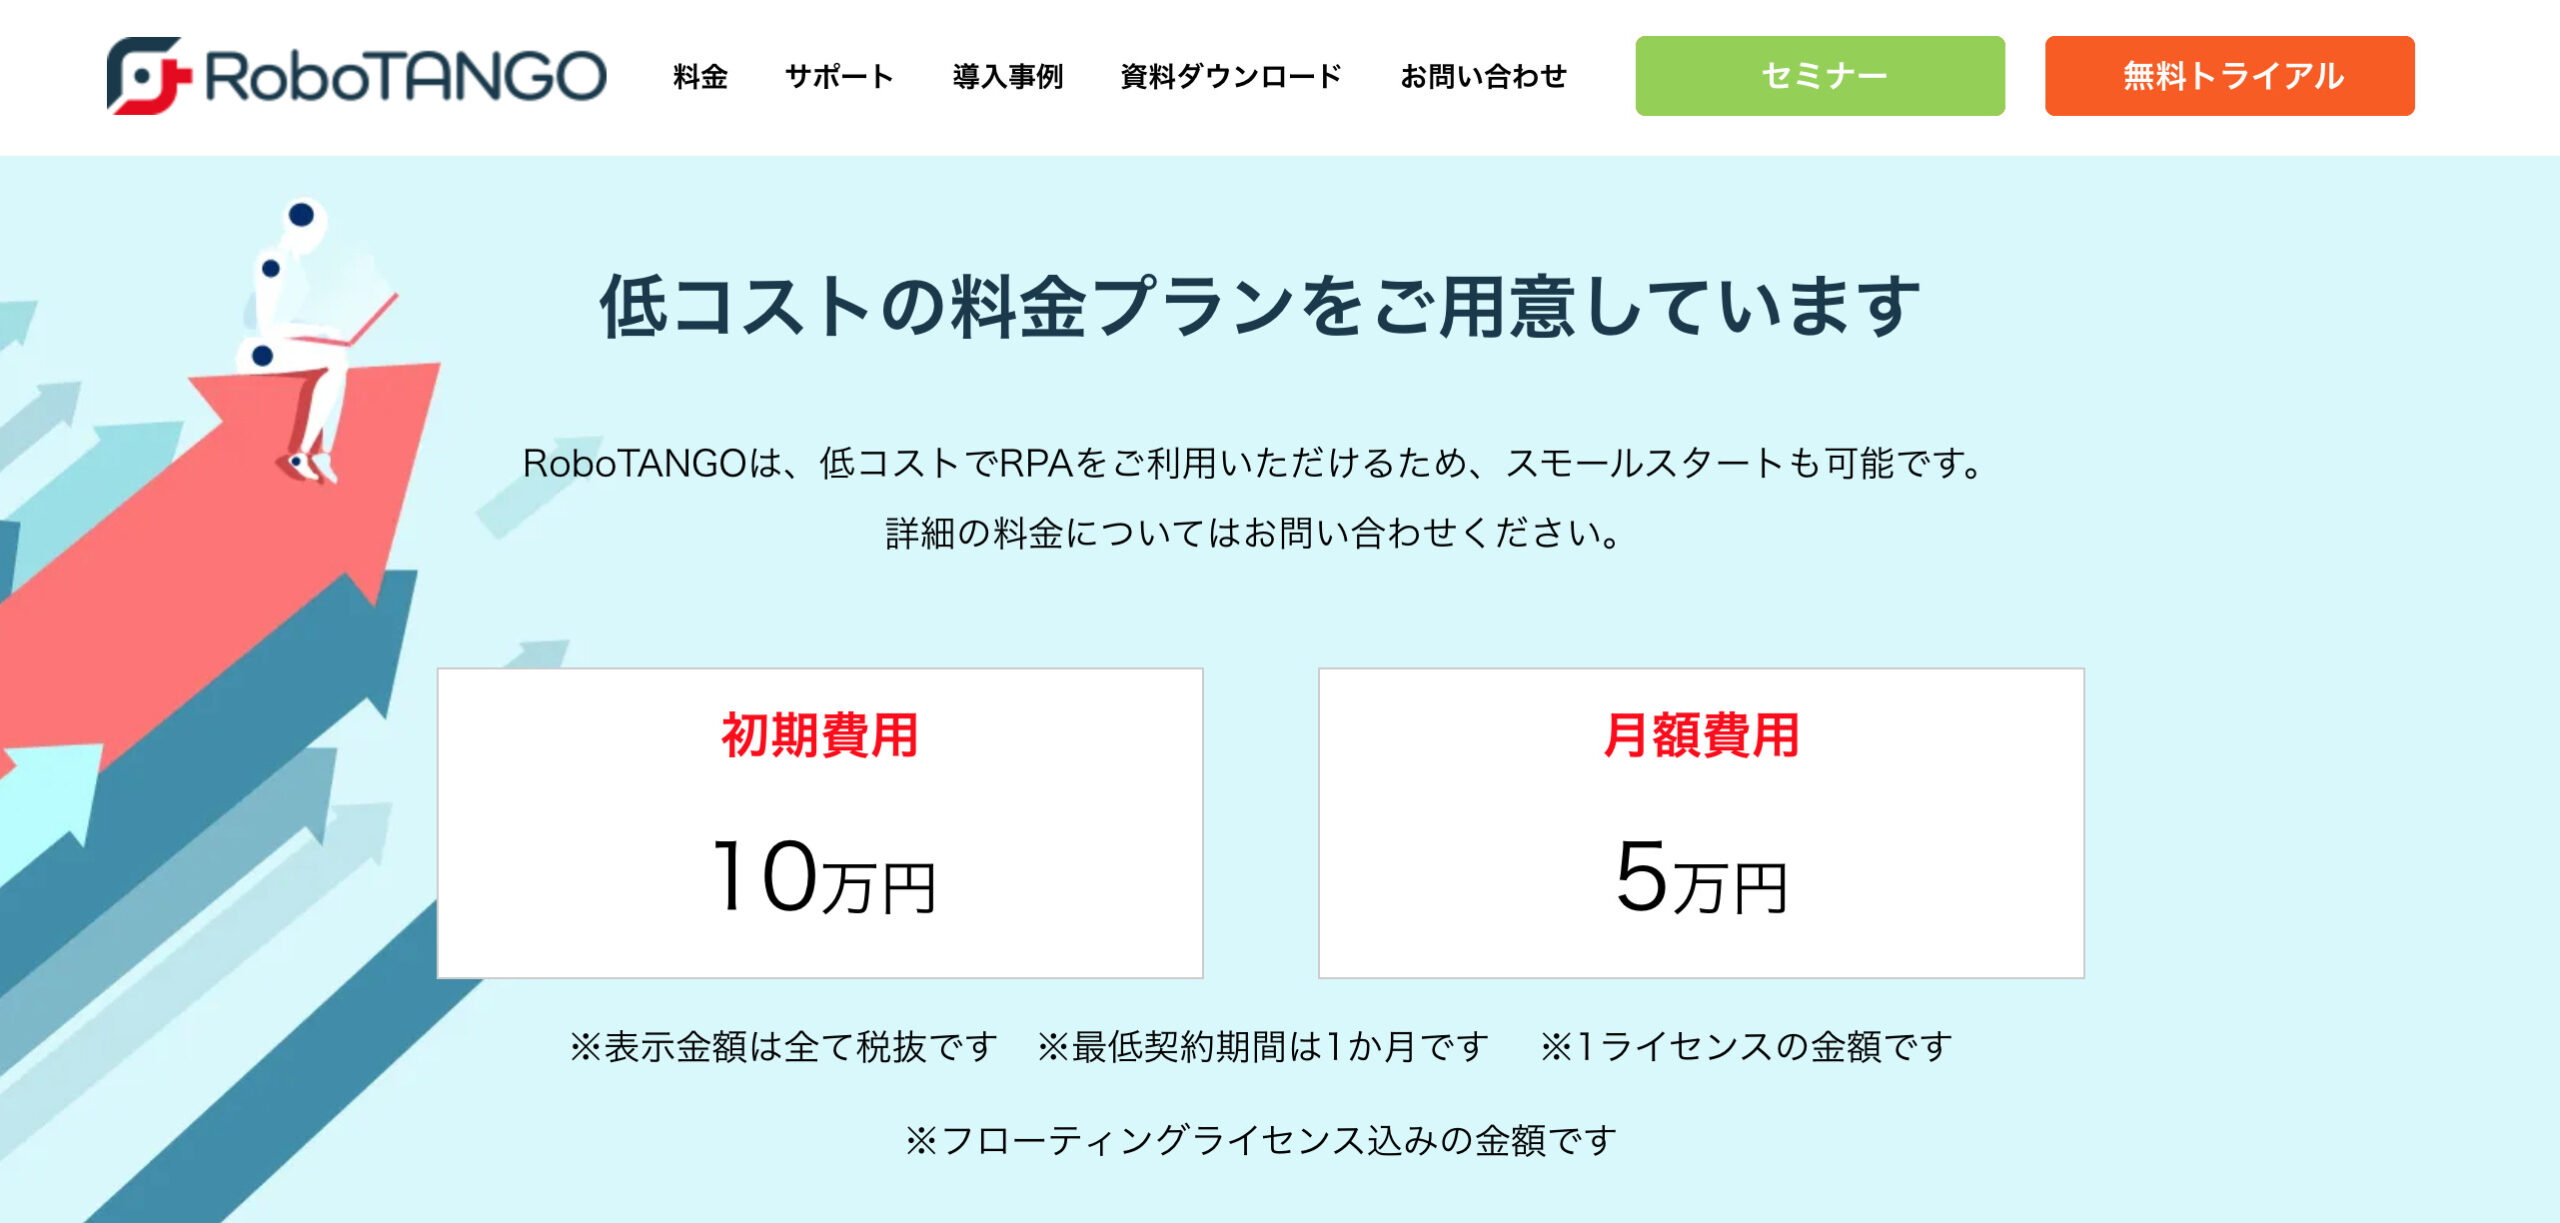The width and height of the screenshot is (2560, 1223).
Task: Click the 5万円 price text
Action: click(x=1701, y=876)
